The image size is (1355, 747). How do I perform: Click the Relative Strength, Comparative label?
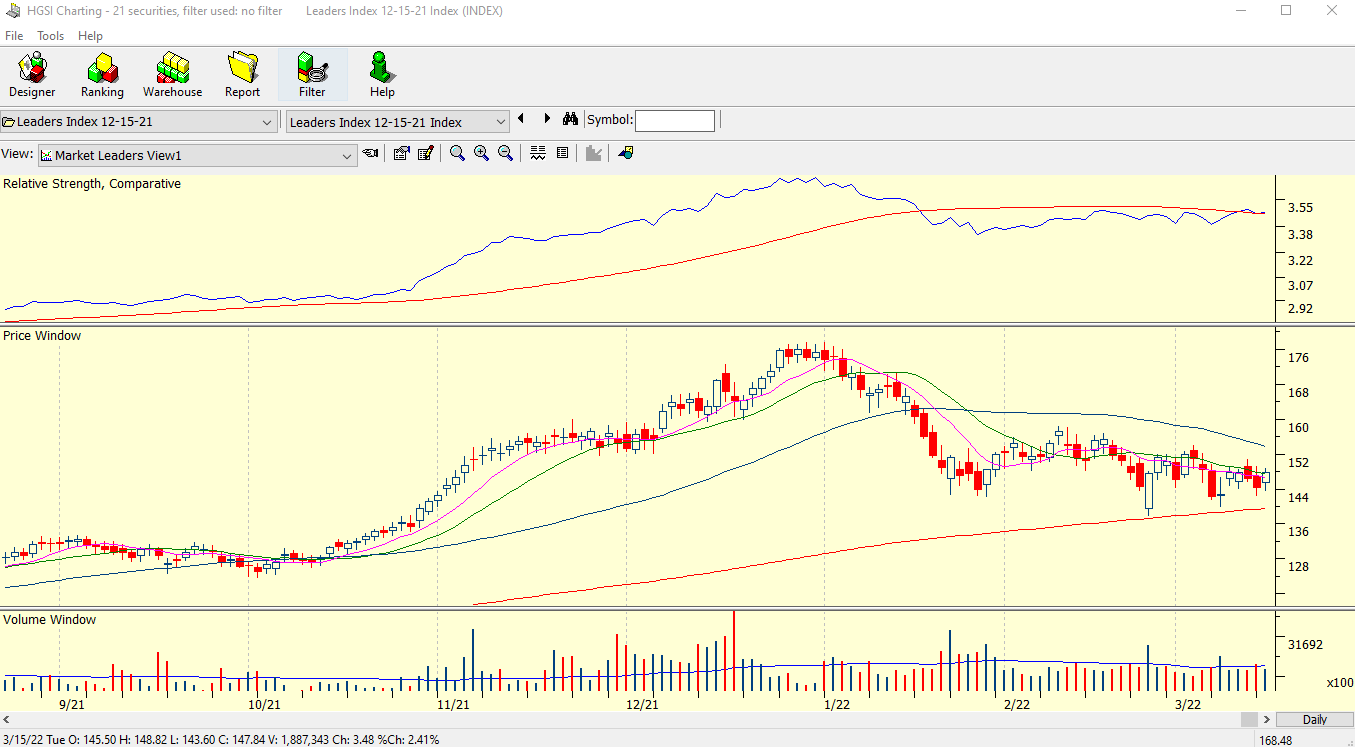pos(92,184)
